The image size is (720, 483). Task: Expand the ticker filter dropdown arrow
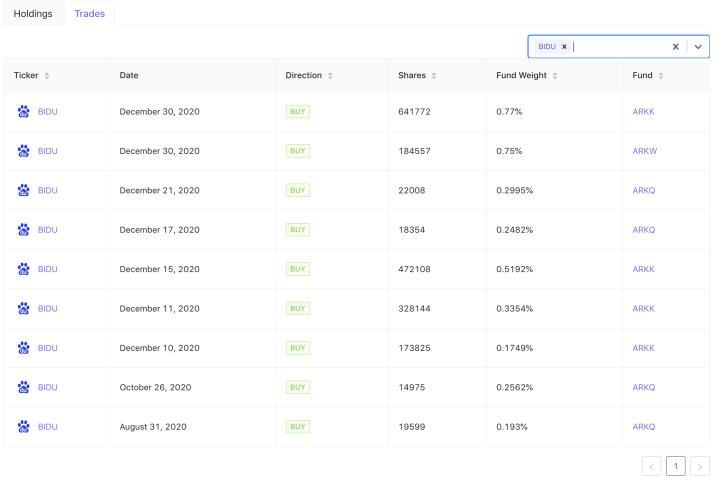[698, 46]
